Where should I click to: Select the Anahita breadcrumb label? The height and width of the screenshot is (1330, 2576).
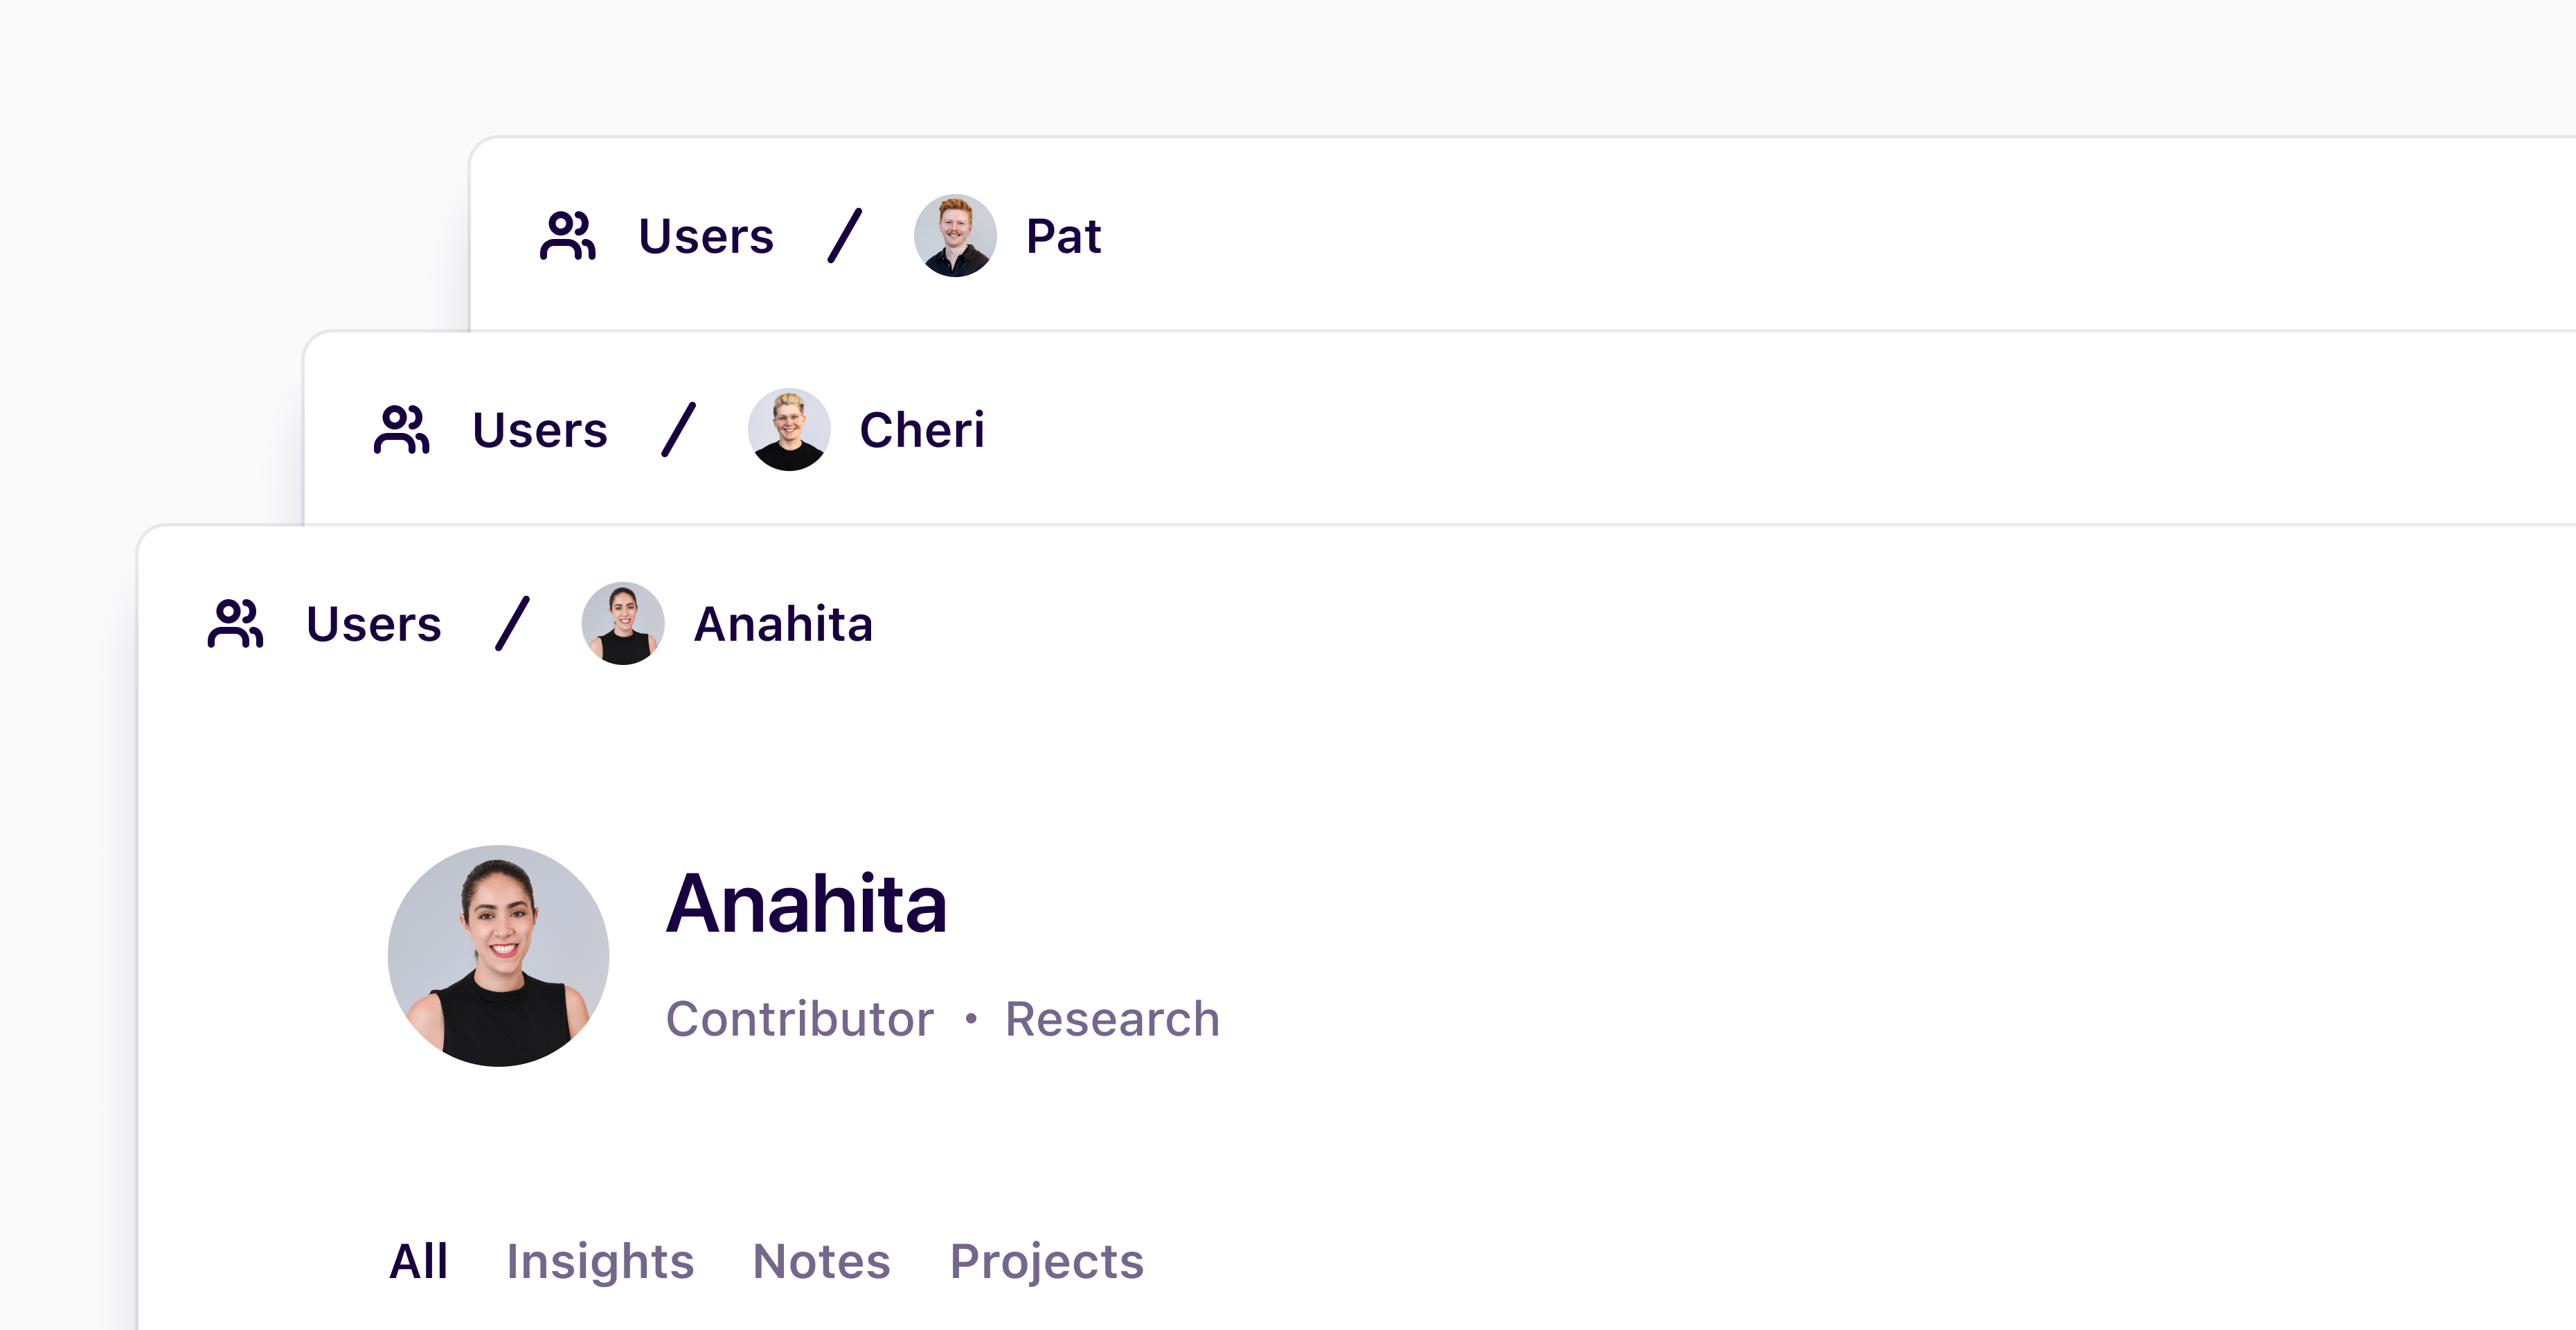(784, 623)
